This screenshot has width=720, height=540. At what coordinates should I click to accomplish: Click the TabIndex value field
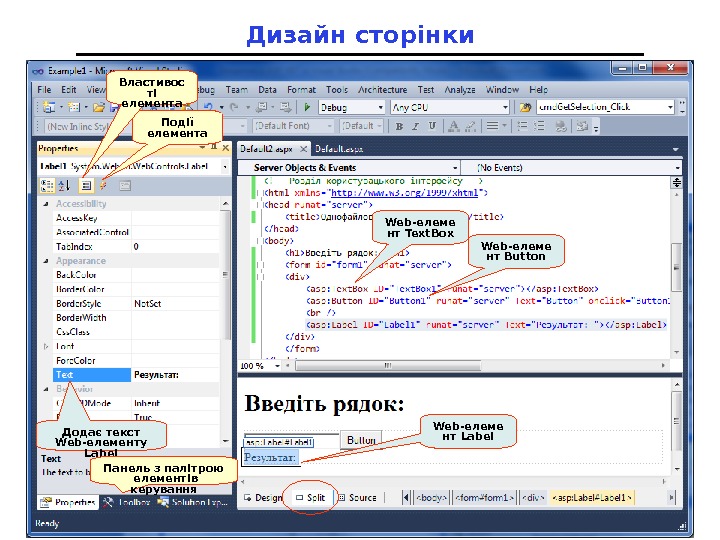175,247
